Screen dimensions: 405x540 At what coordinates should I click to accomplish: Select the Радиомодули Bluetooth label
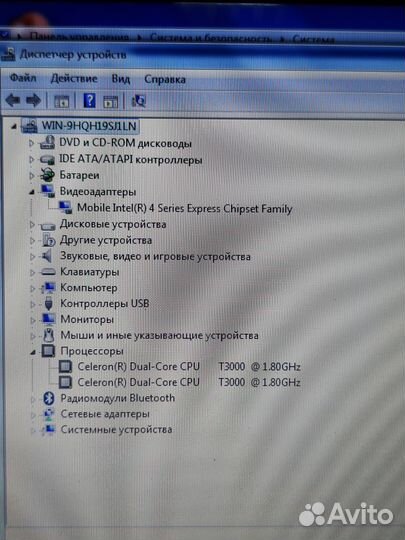pyautogui.click(x=117, y=398)
